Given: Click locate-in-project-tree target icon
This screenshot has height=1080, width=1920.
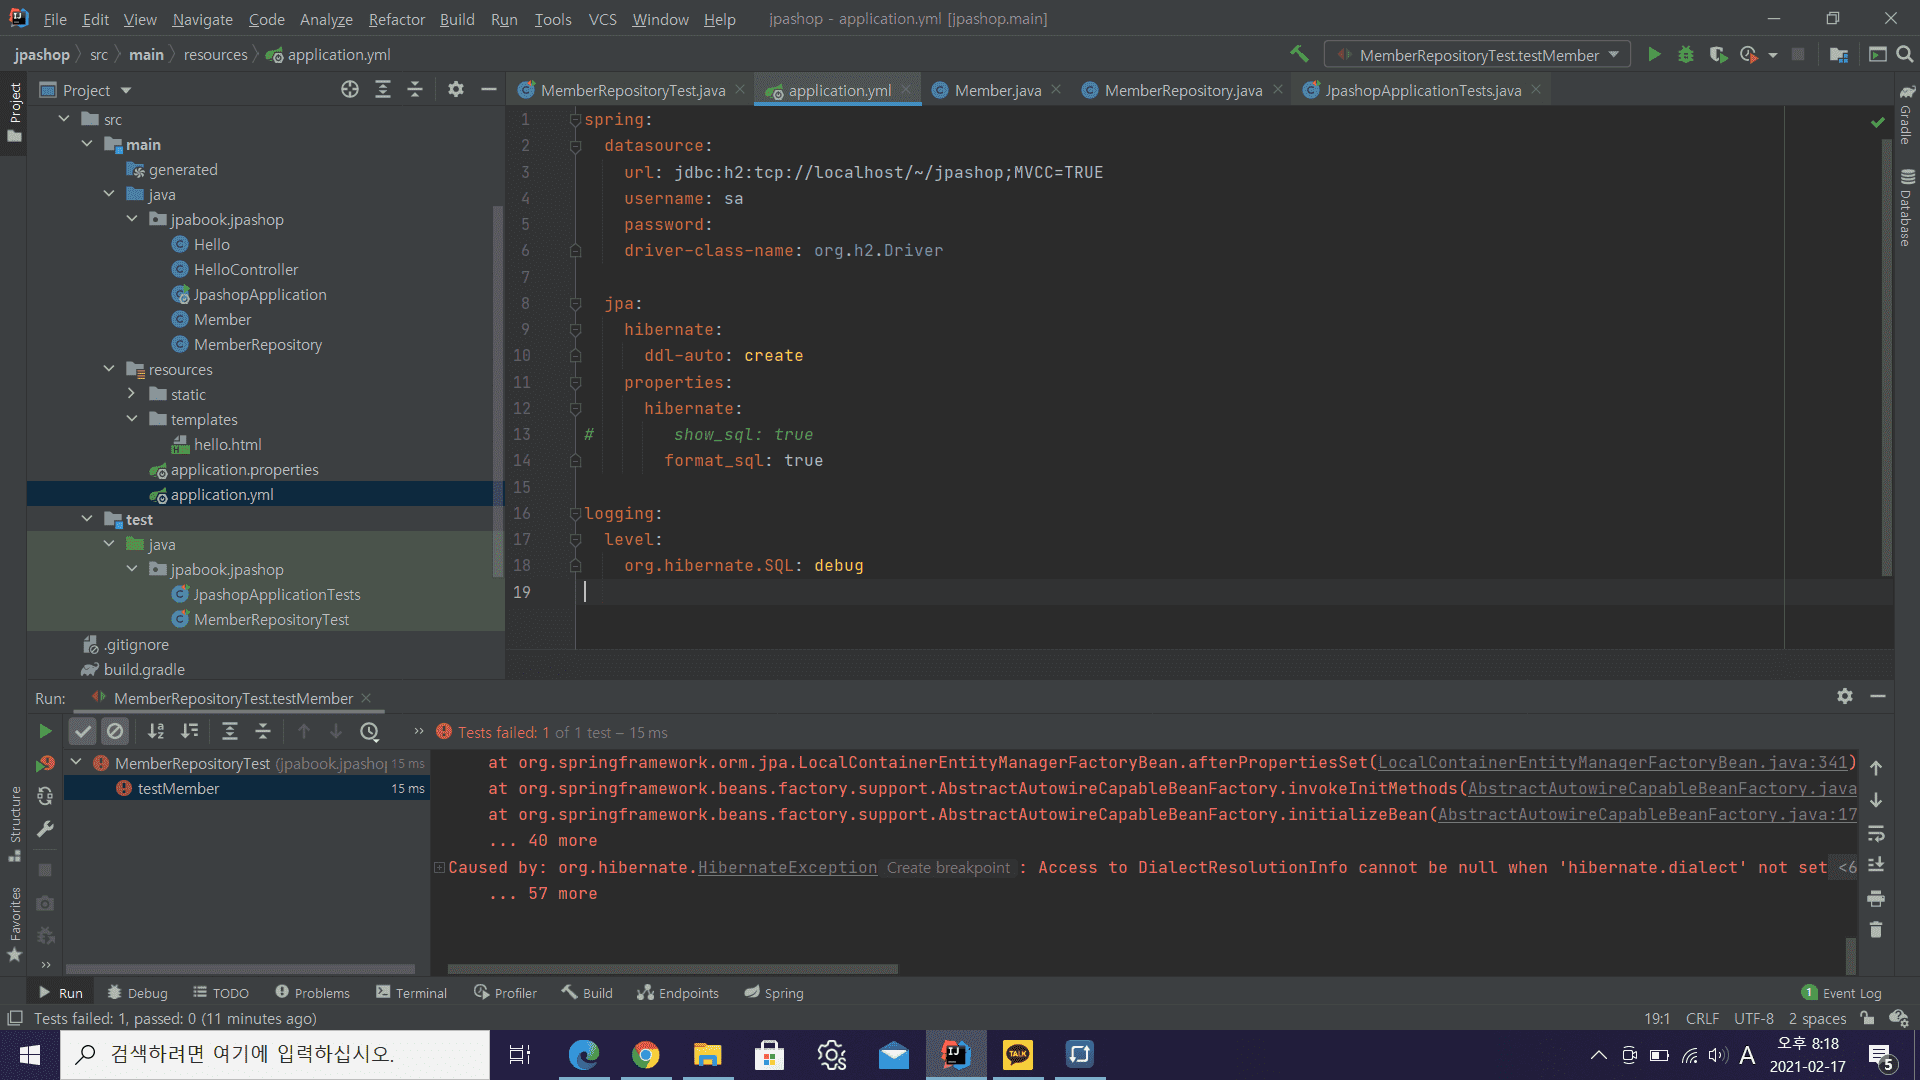Looking at the screenshot, I should (349, 90).
